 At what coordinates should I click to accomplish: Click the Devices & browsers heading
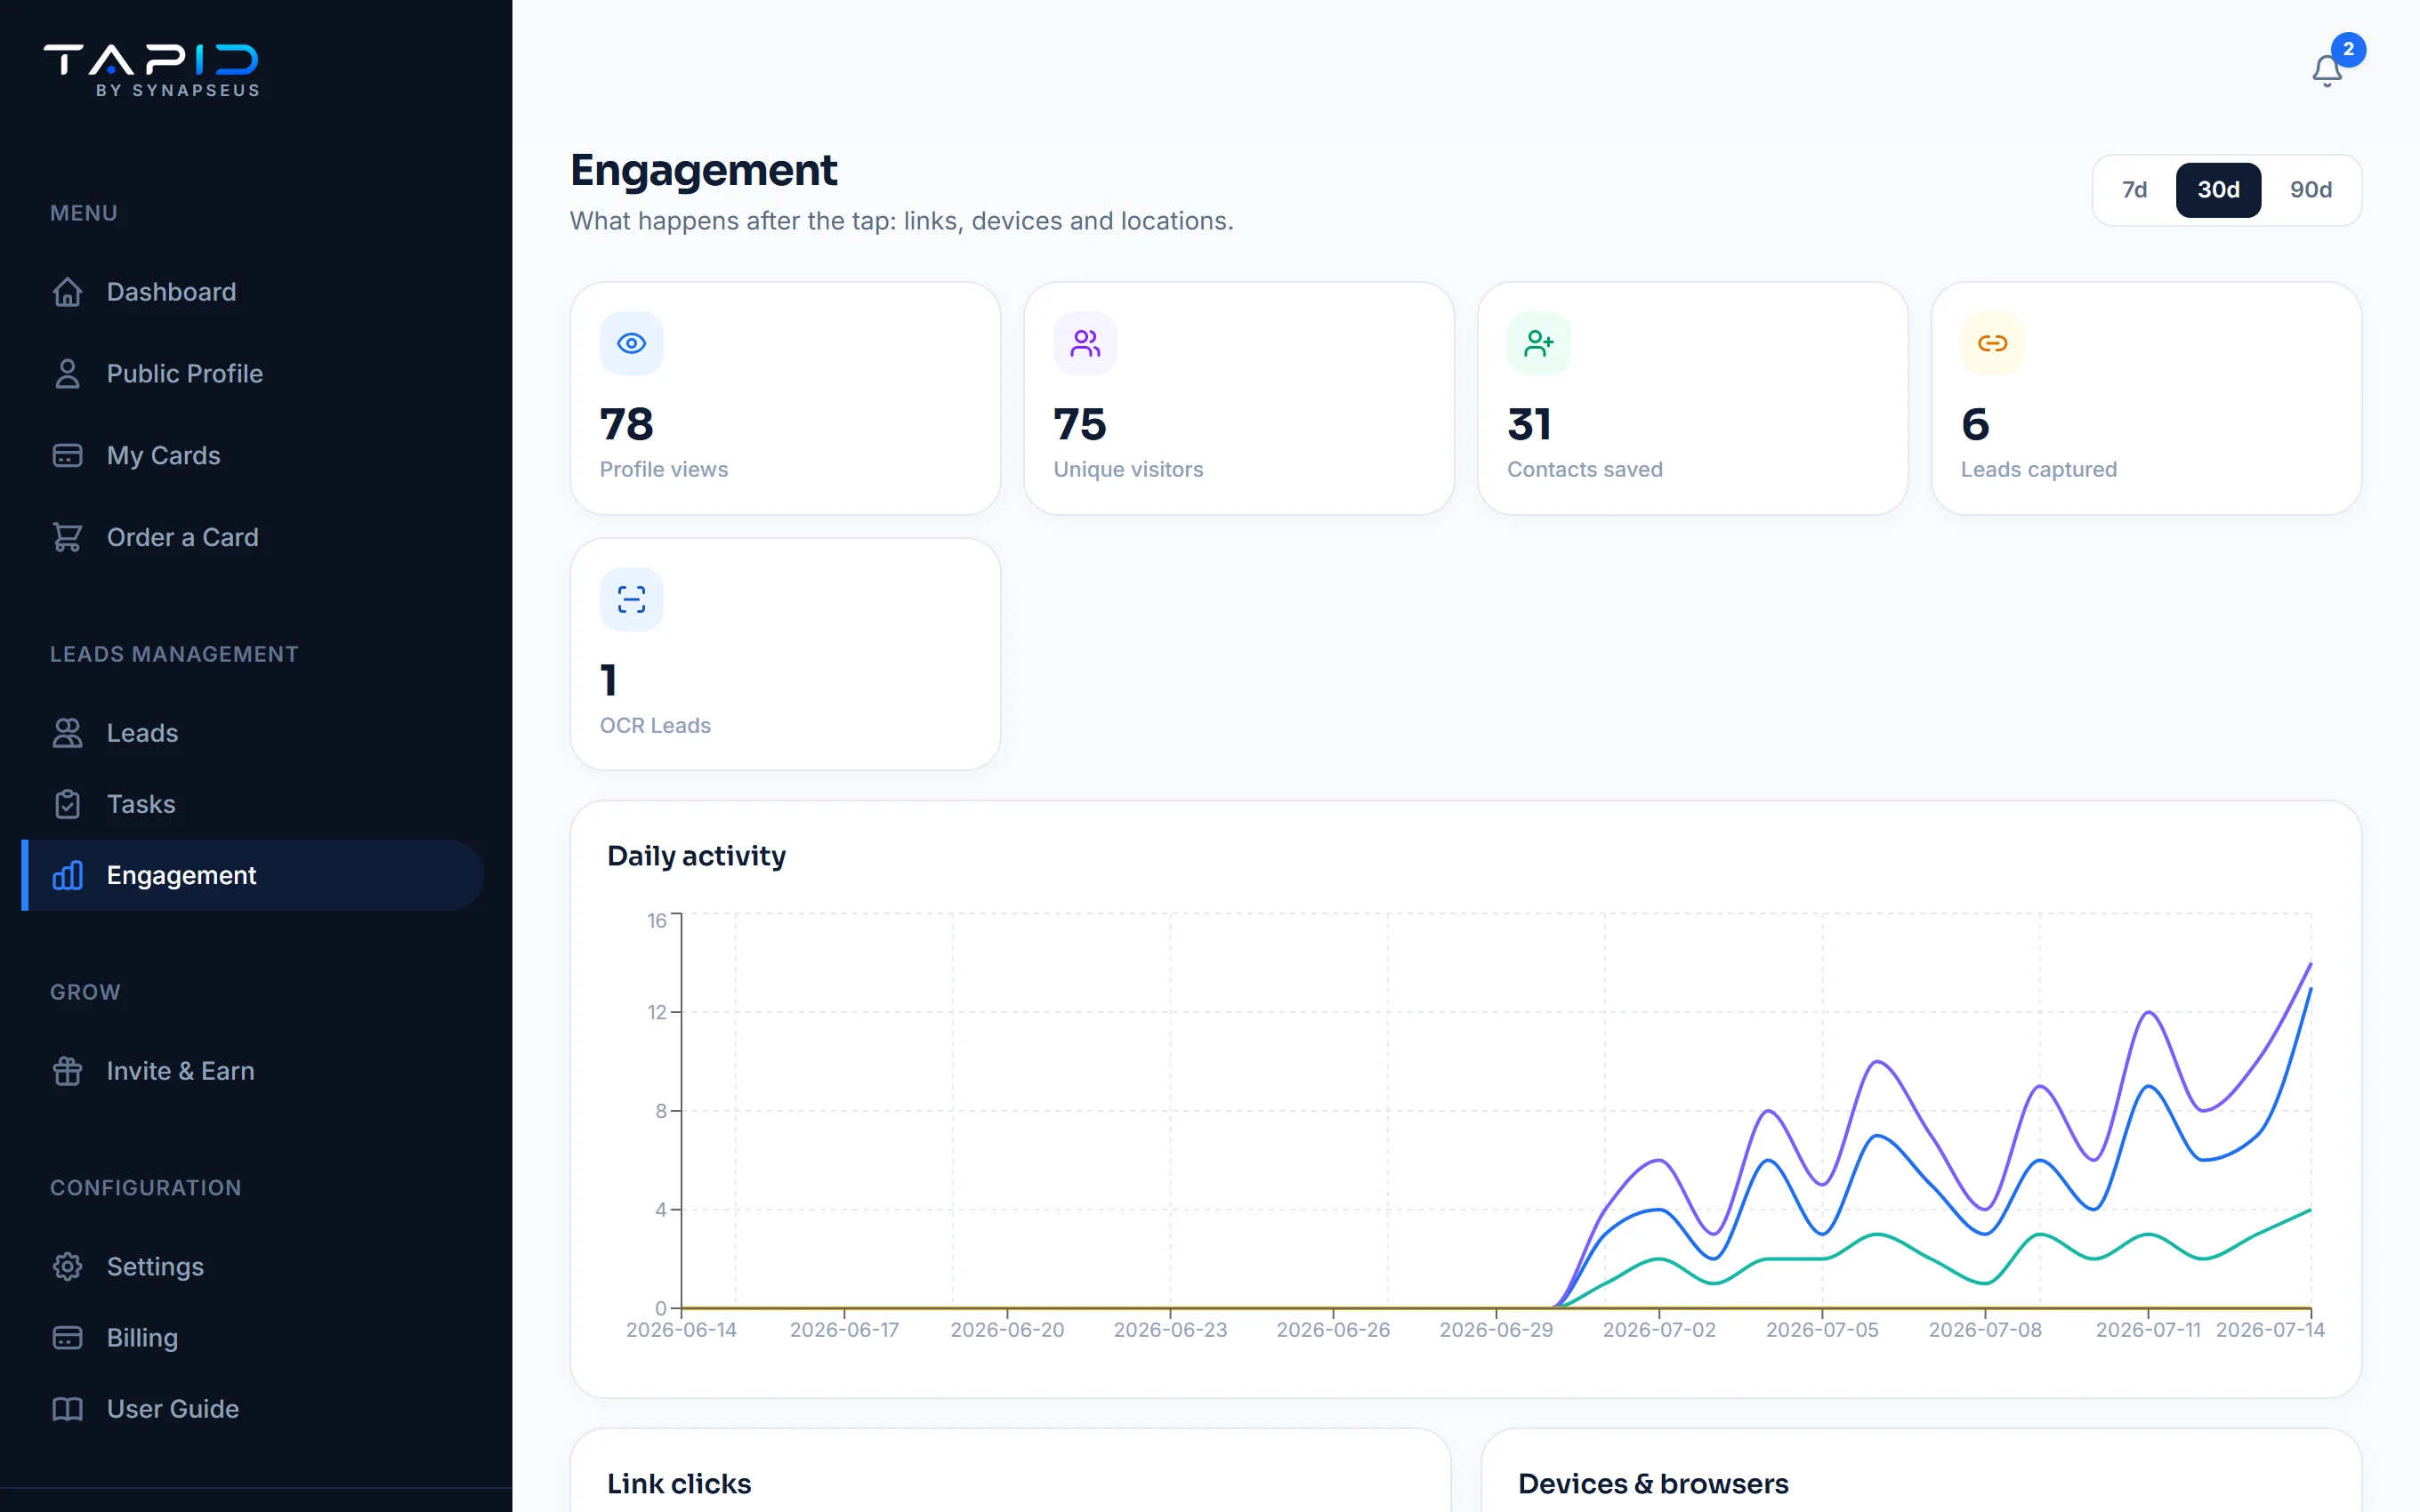tap(1653, 1484)
